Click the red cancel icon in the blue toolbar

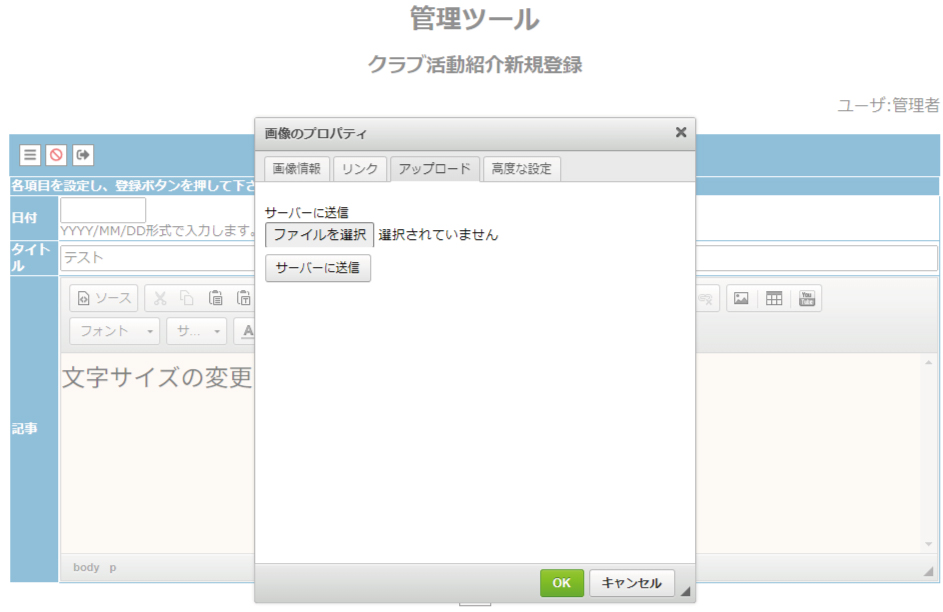coord(56,155)
